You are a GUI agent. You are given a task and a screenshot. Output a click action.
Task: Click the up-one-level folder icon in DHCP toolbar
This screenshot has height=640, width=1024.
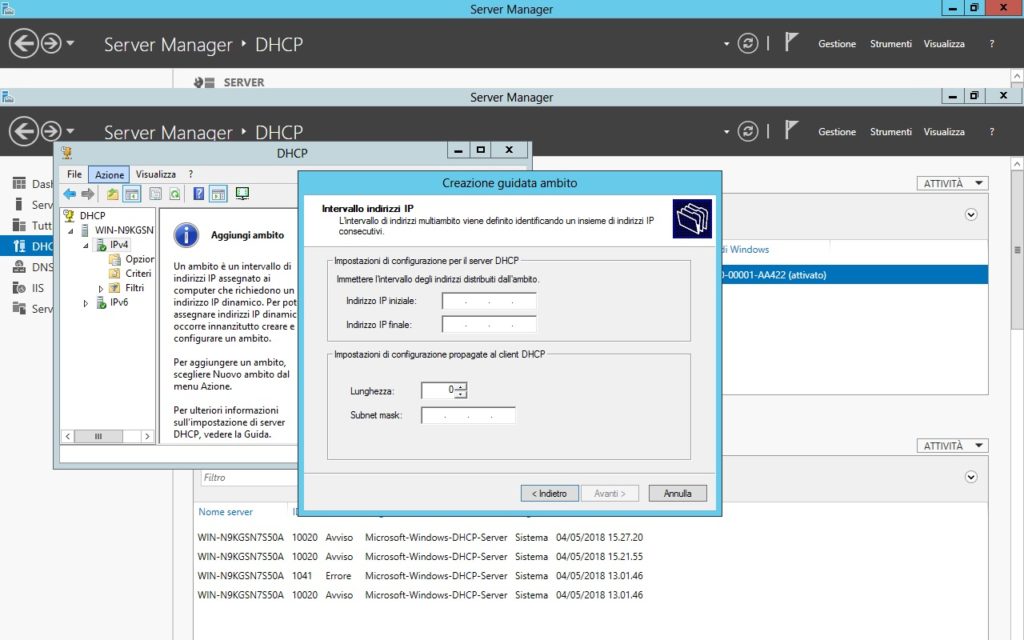112,194
